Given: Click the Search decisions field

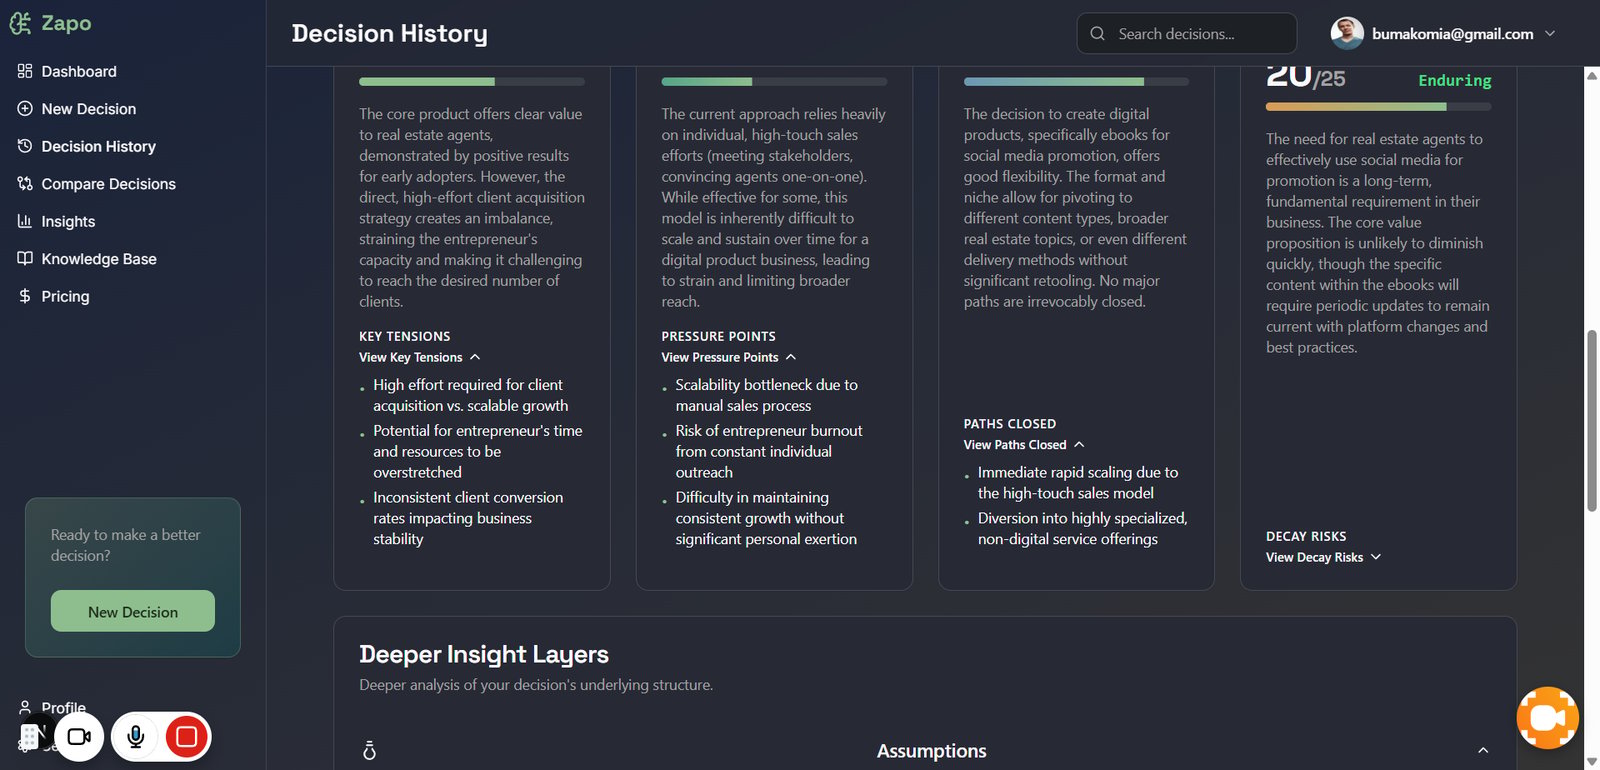Looking at the screenshot, I should (1187, 33).
